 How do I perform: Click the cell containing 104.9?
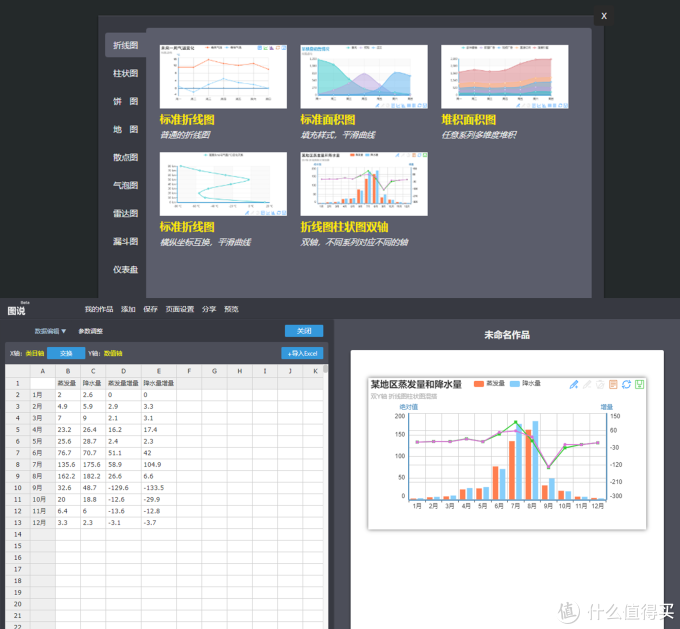point(159,464)
